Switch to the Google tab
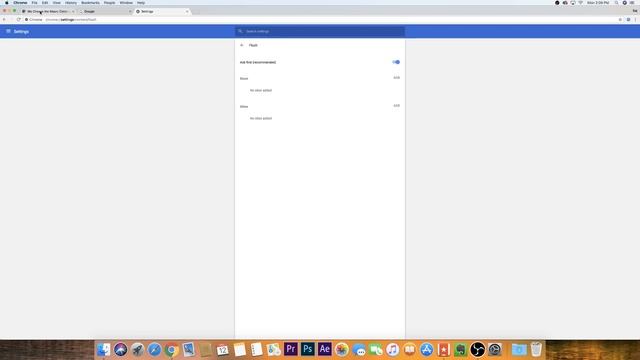 click(104, 11)
